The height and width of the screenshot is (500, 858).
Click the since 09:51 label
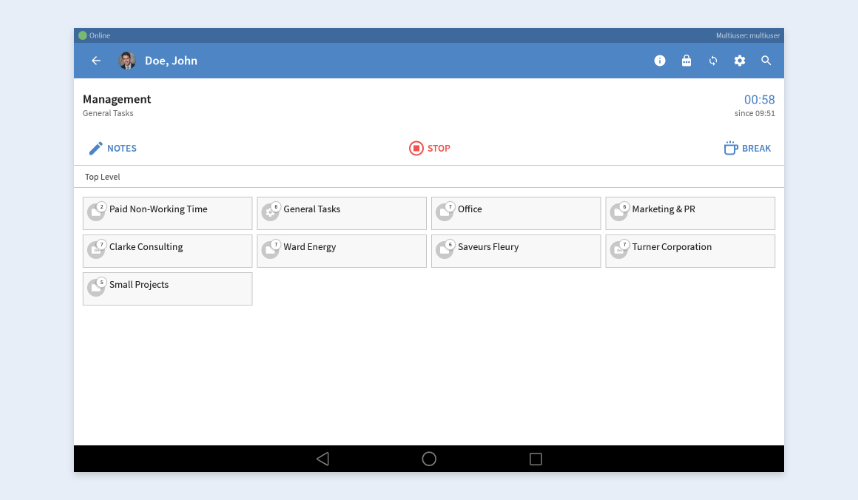(755, 113)
